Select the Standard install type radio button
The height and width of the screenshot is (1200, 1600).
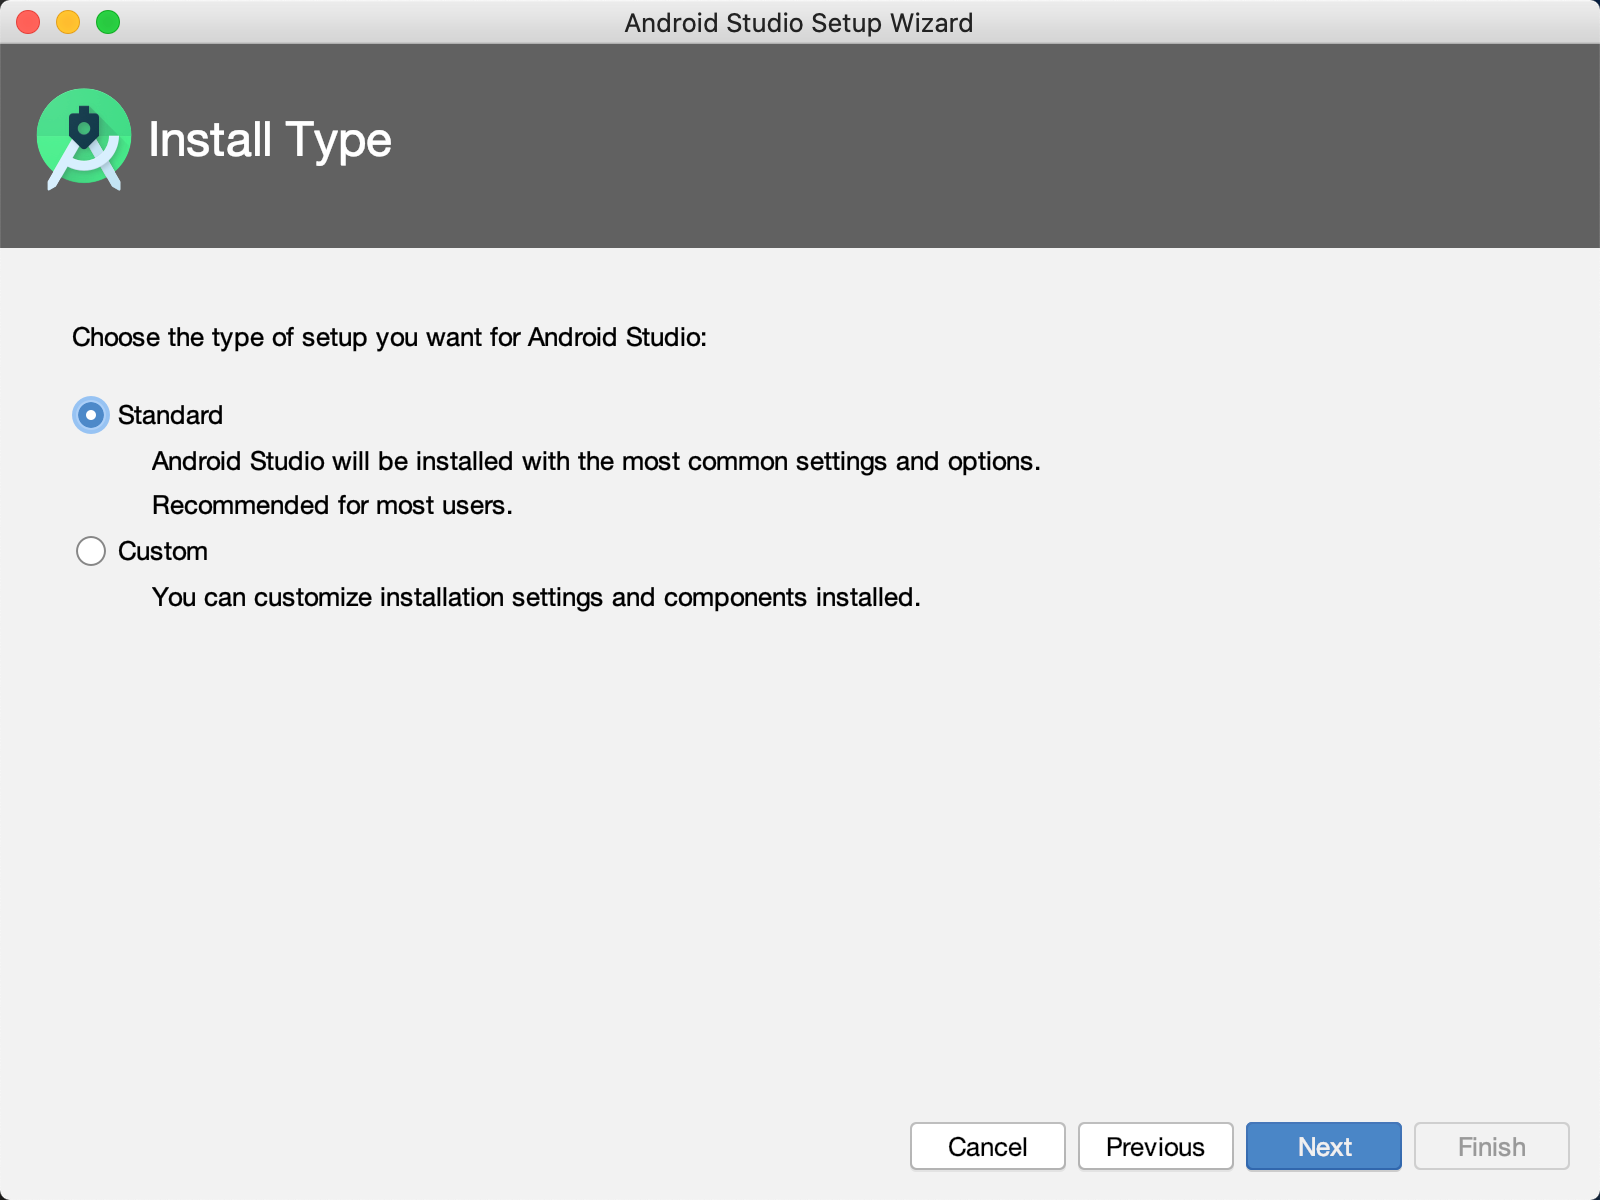click(91, 415)
